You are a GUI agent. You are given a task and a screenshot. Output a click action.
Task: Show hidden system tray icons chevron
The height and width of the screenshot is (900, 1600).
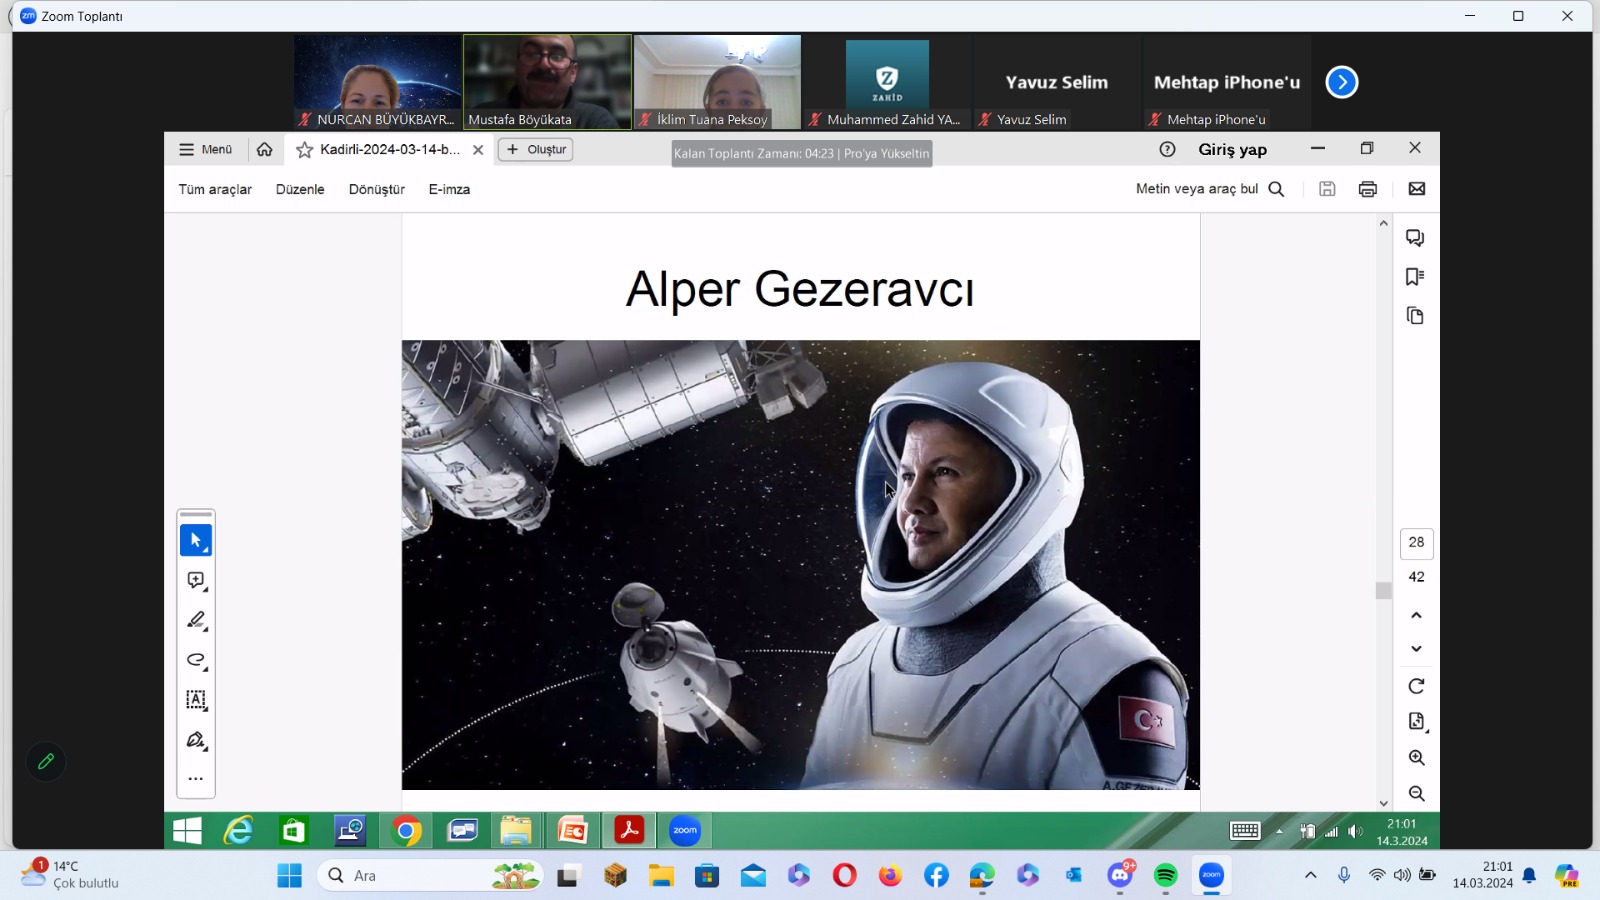pyautogui.click(x=1310, y=875)
